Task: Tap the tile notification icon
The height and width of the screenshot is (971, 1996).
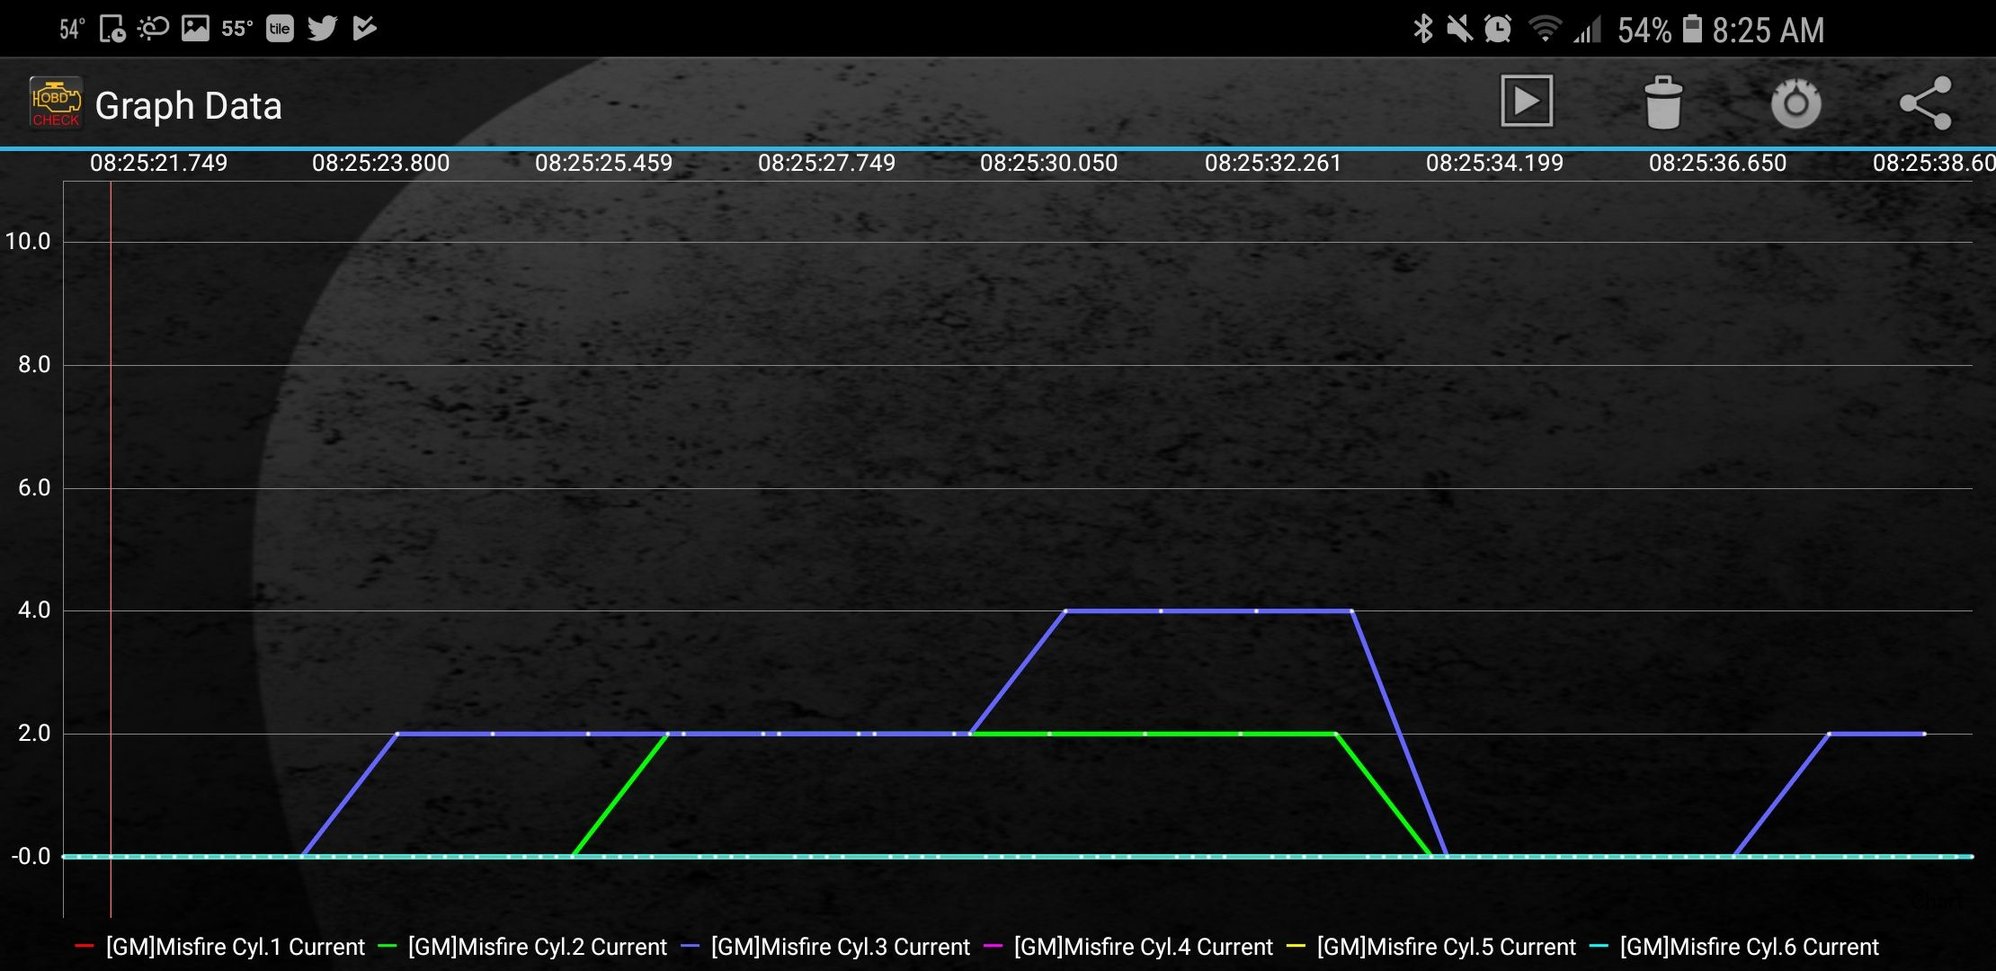Action: coord(280,28)
